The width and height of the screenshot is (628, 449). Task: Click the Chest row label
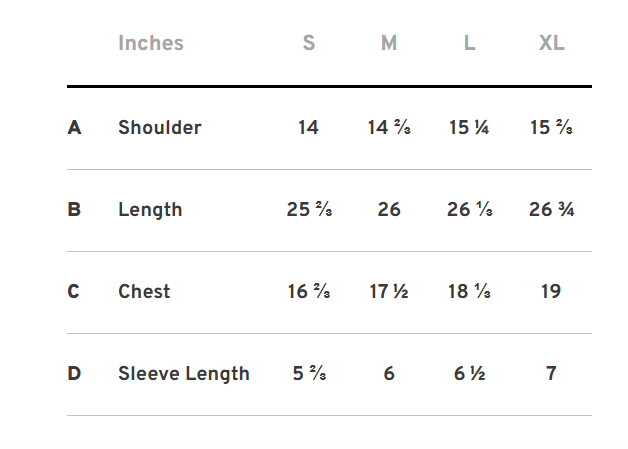pos(144,291)
